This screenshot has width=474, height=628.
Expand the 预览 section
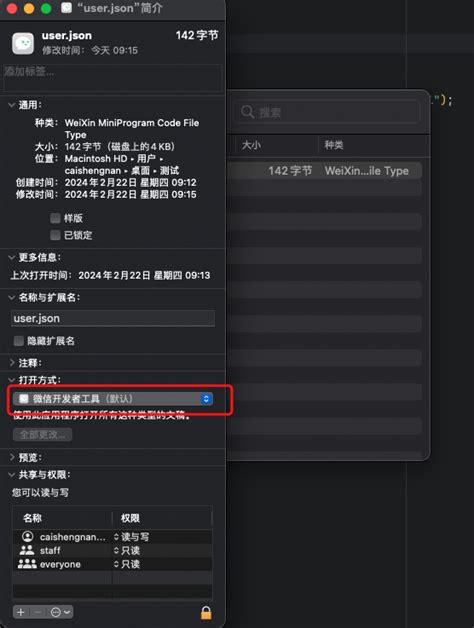coord(12,457)
